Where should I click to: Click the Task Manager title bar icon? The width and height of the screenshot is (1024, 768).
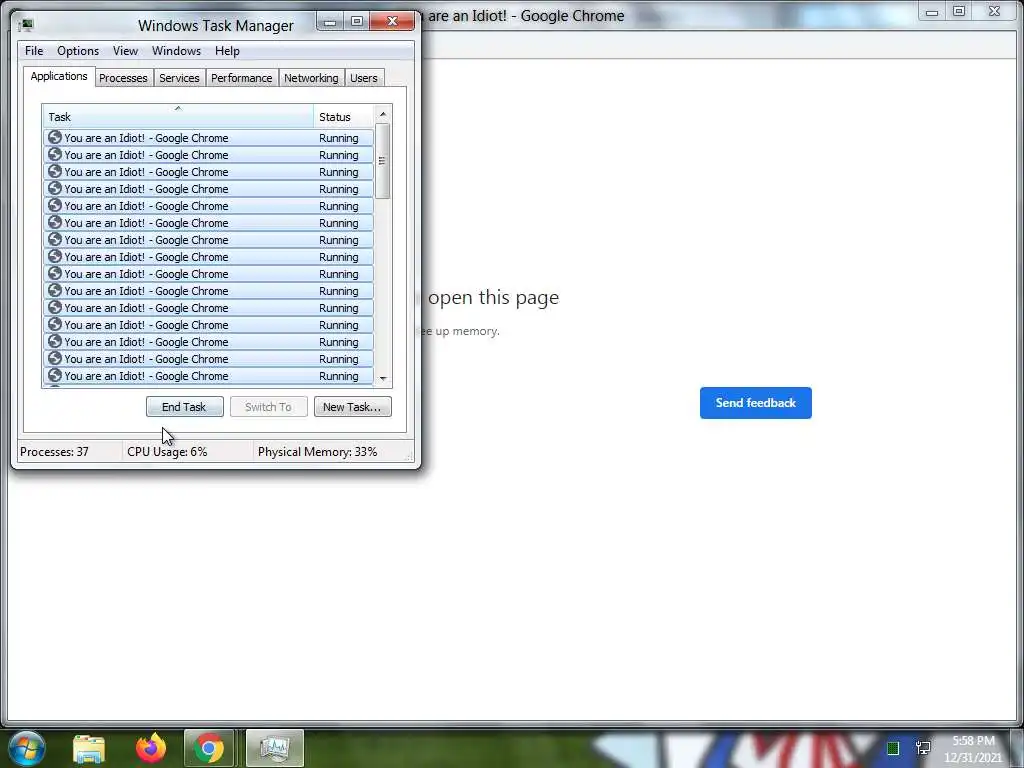coord(26,25)
